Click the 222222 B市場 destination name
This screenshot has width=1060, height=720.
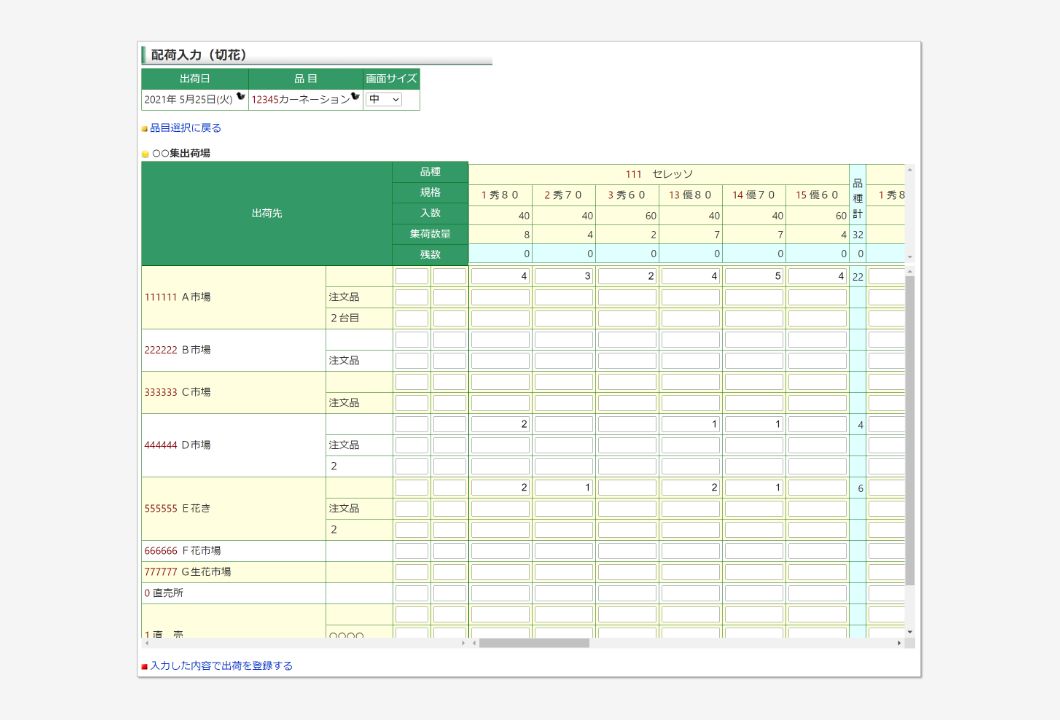(x=177, y=350)
